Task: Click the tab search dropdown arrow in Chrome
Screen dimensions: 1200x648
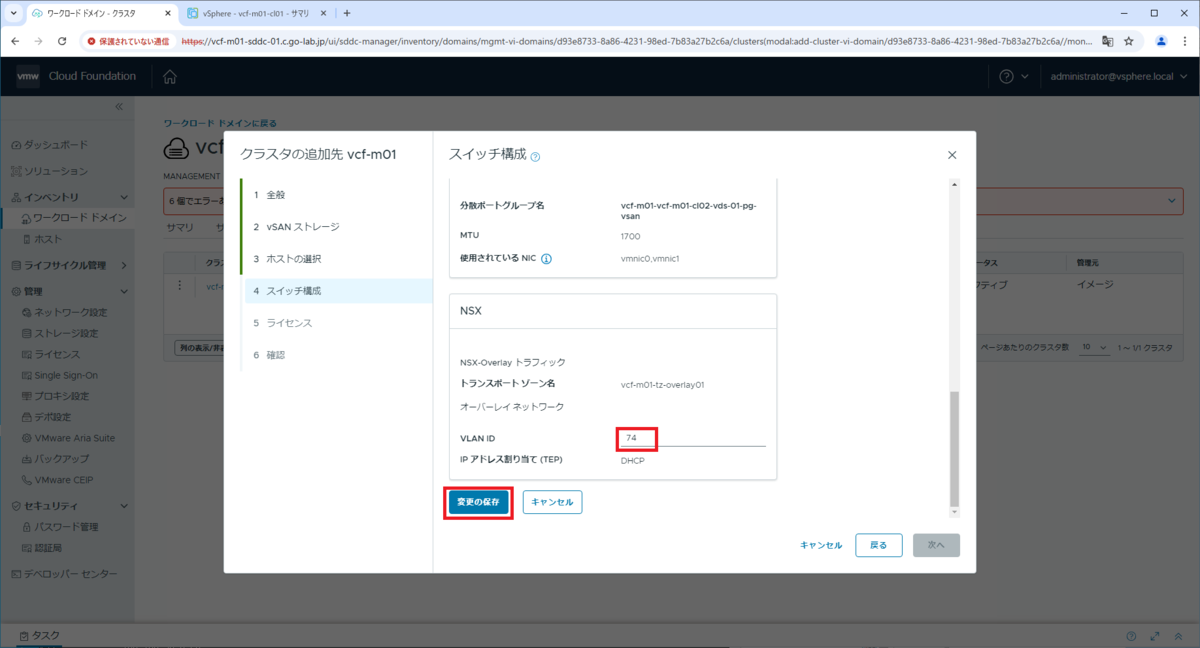Action: pyautogui.click(x=13, y=13)
